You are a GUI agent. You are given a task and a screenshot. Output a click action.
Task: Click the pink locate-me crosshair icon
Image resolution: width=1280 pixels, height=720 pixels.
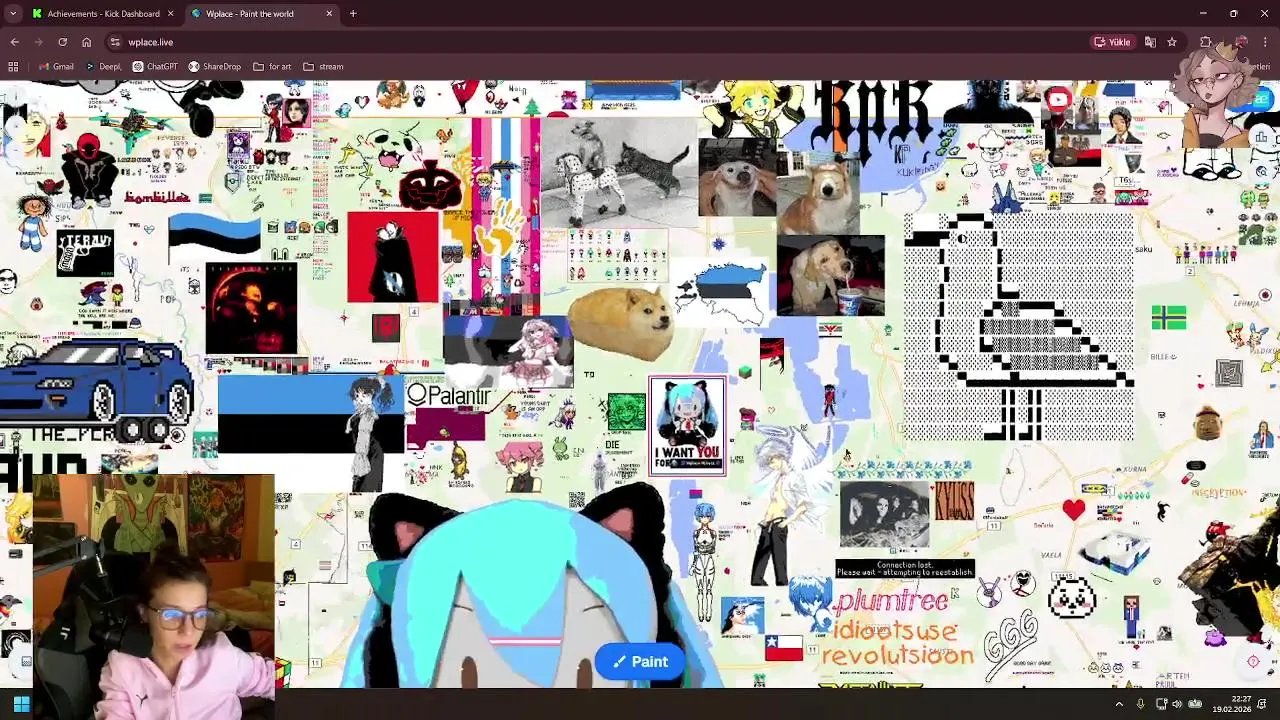point(1253,661)
